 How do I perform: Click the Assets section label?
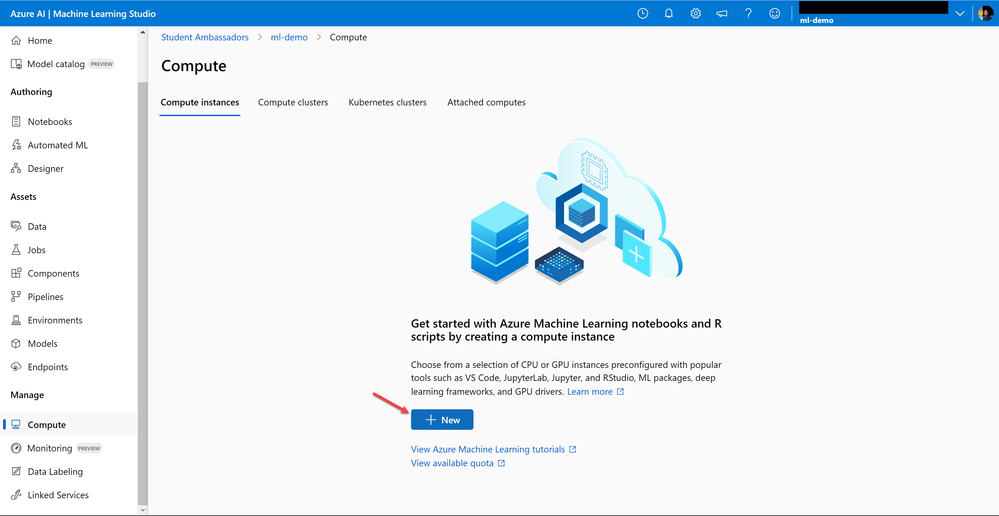click(24, 197)
